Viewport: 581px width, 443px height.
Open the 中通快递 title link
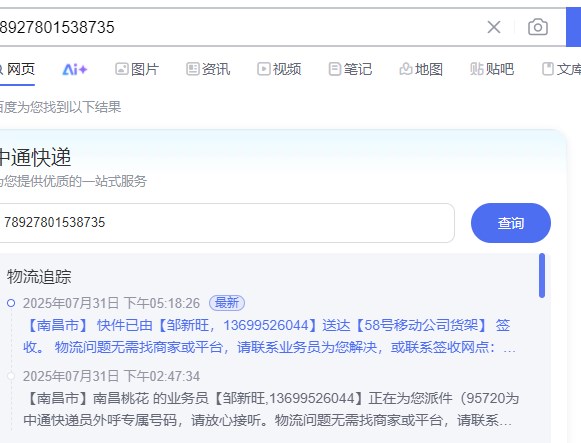(x=35, y=157)
